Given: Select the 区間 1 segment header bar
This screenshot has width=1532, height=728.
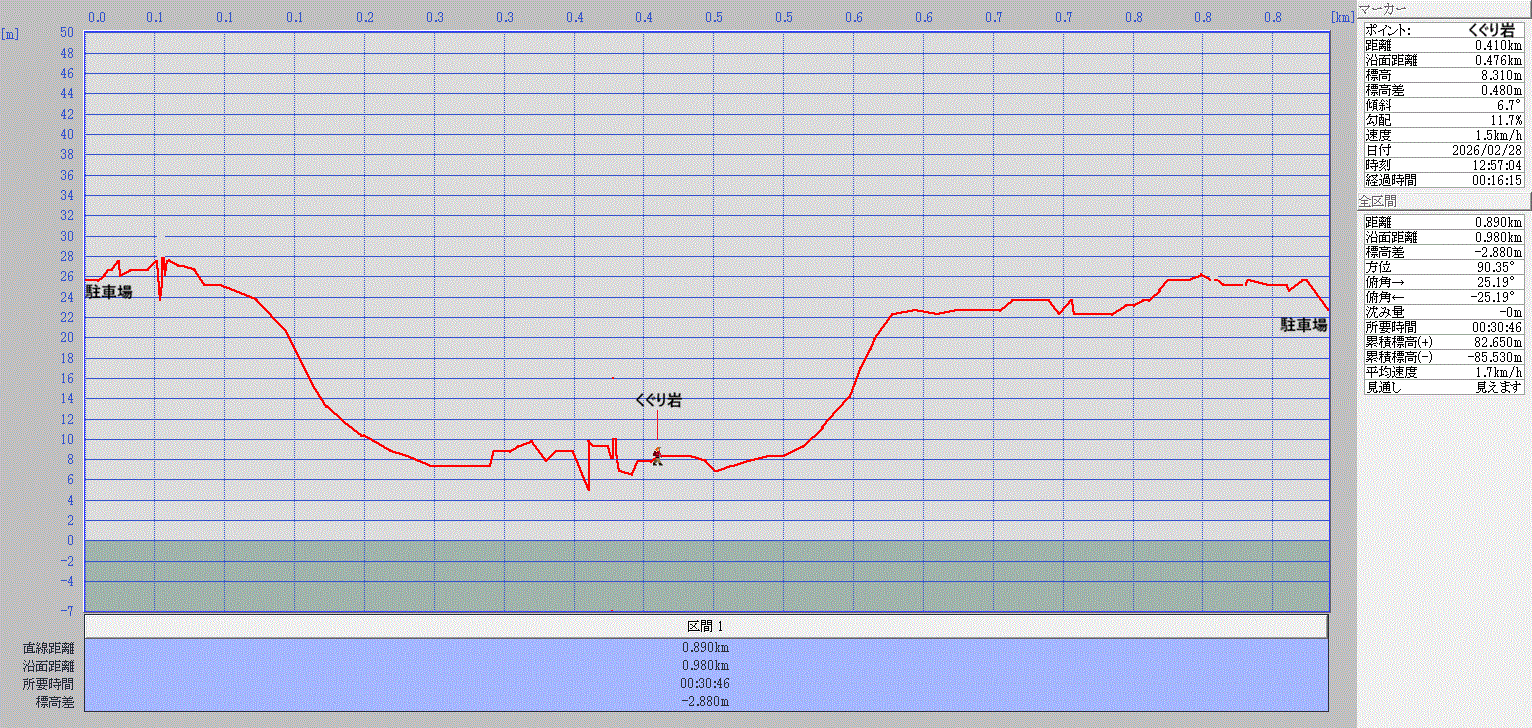Looking at the screenshot, I should pyautogui.click(x=705, y=626).
